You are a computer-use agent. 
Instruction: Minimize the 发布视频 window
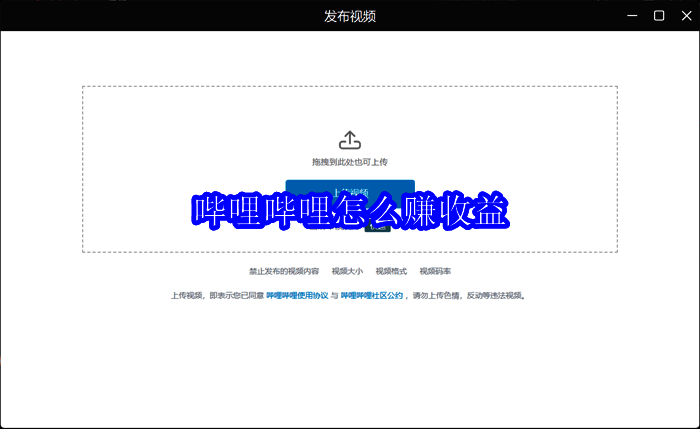[x=632, y=16]
